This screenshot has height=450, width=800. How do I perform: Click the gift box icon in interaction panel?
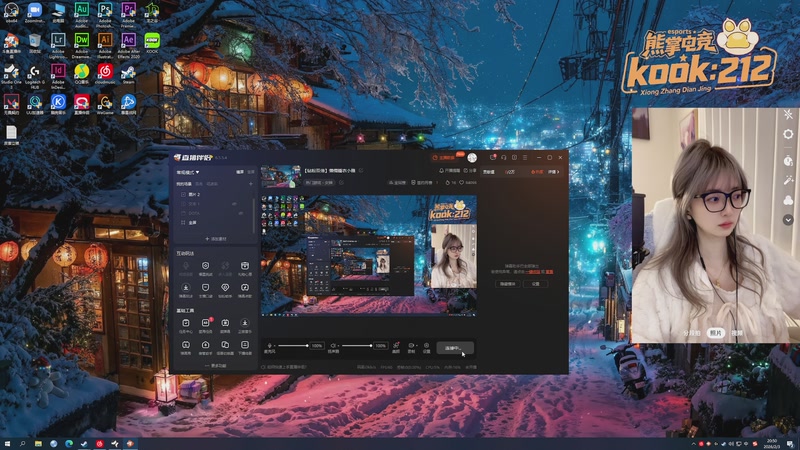(x=245, y=266)
